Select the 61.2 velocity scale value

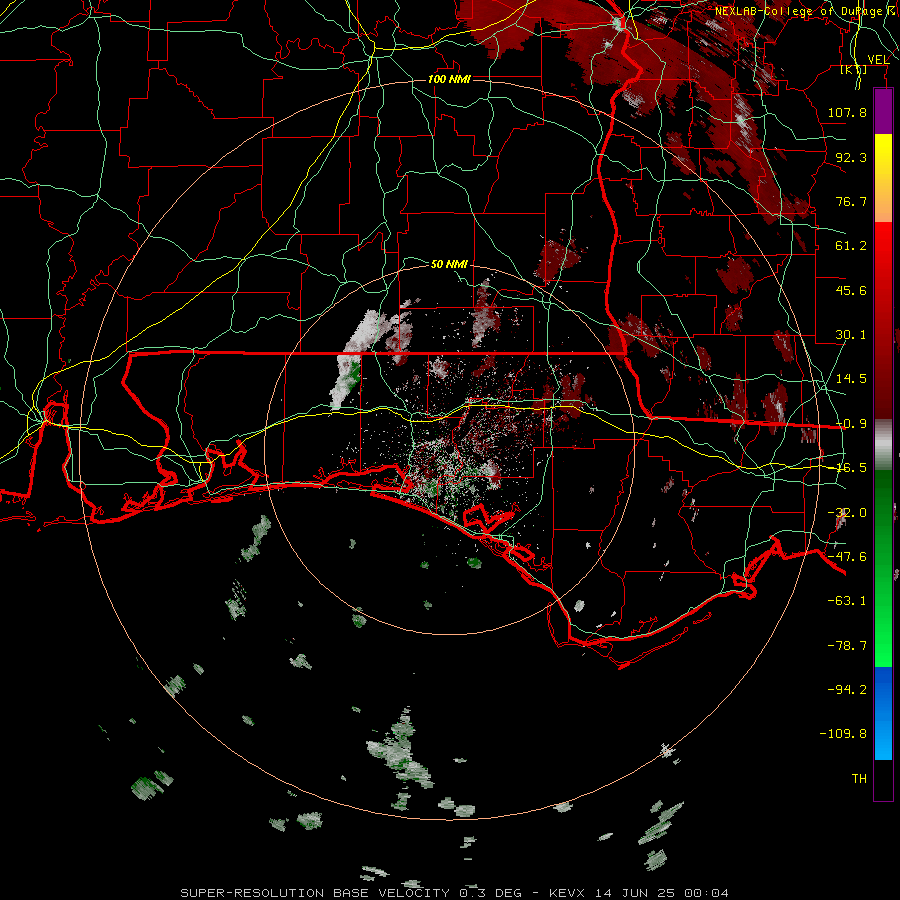[851, 246]
